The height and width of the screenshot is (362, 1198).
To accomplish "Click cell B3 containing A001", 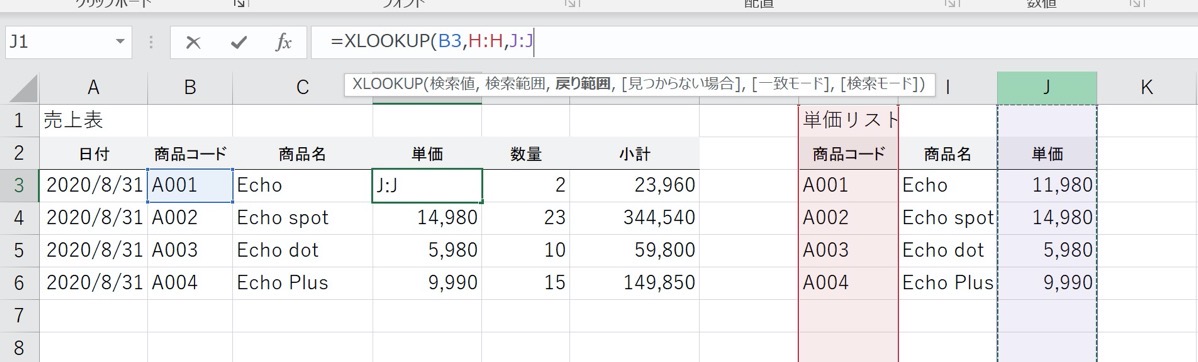I will [x=190, y=186].
